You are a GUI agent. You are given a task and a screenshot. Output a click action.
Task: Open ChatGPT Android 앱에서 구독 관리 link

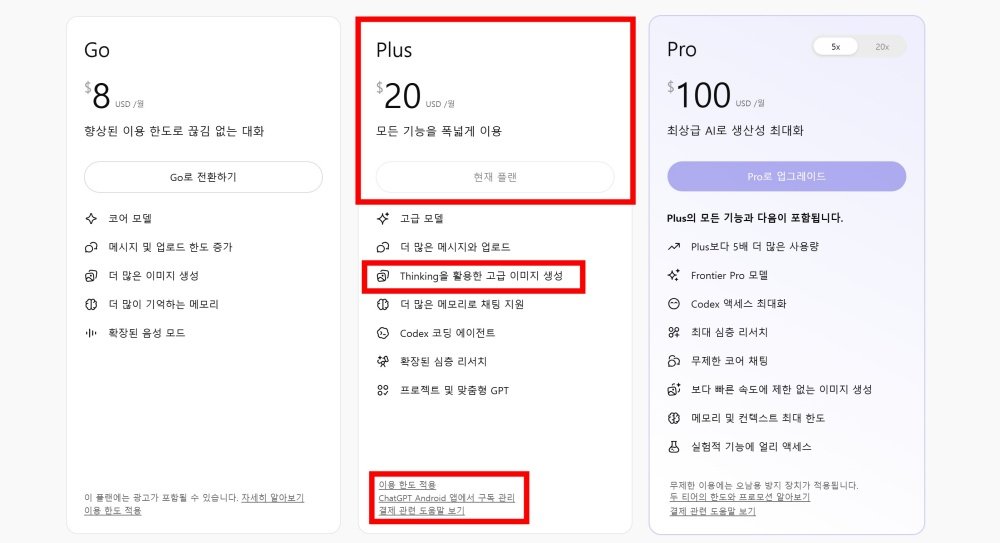(446, 498)
